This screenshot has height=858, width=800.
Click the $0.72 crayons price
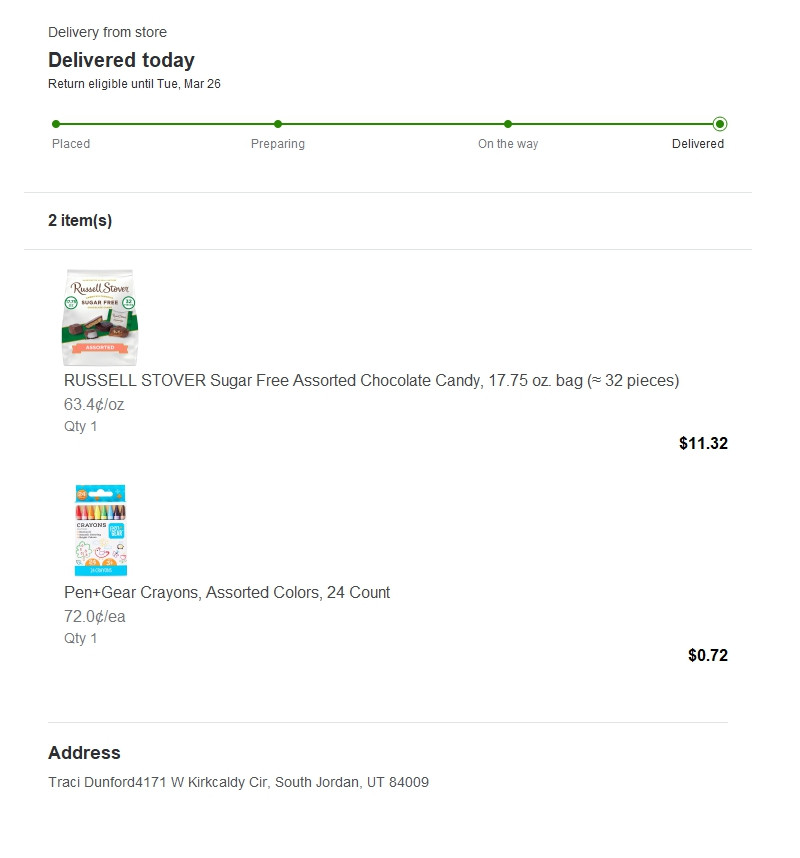click(x=708, y=655)
